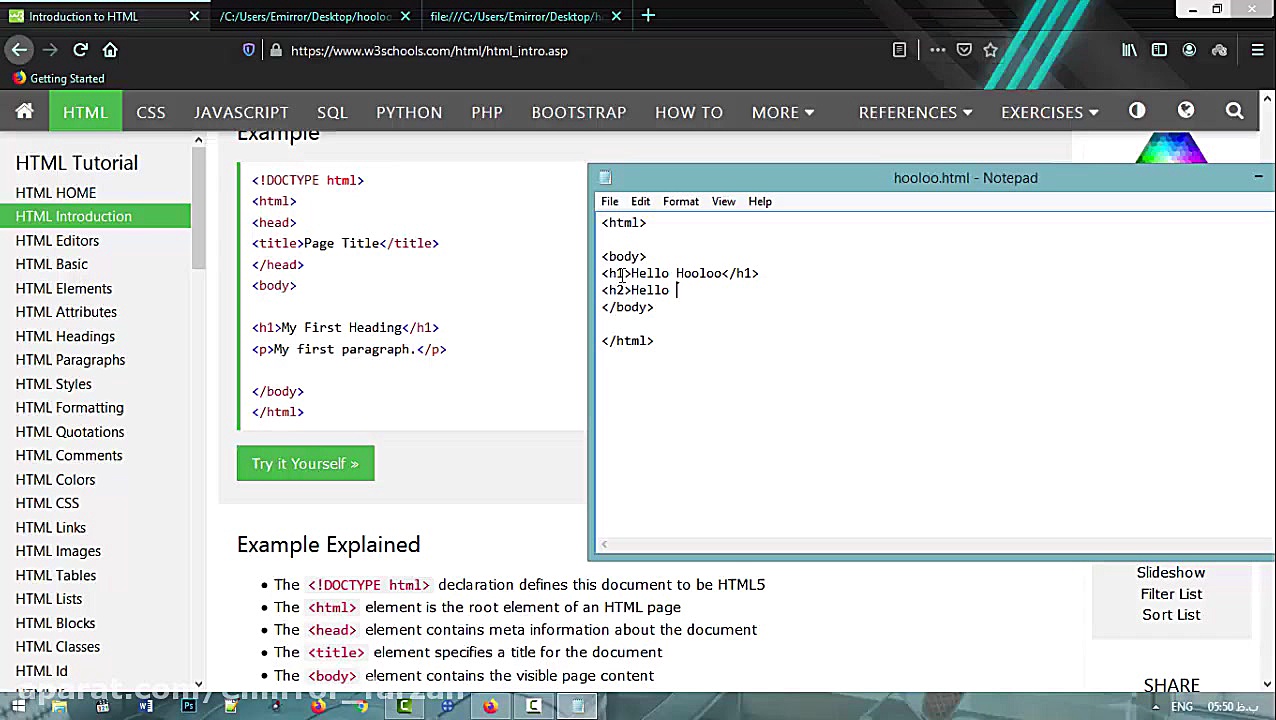Open Notepad Format menu
1276x720 pixels.
(680, 201)
